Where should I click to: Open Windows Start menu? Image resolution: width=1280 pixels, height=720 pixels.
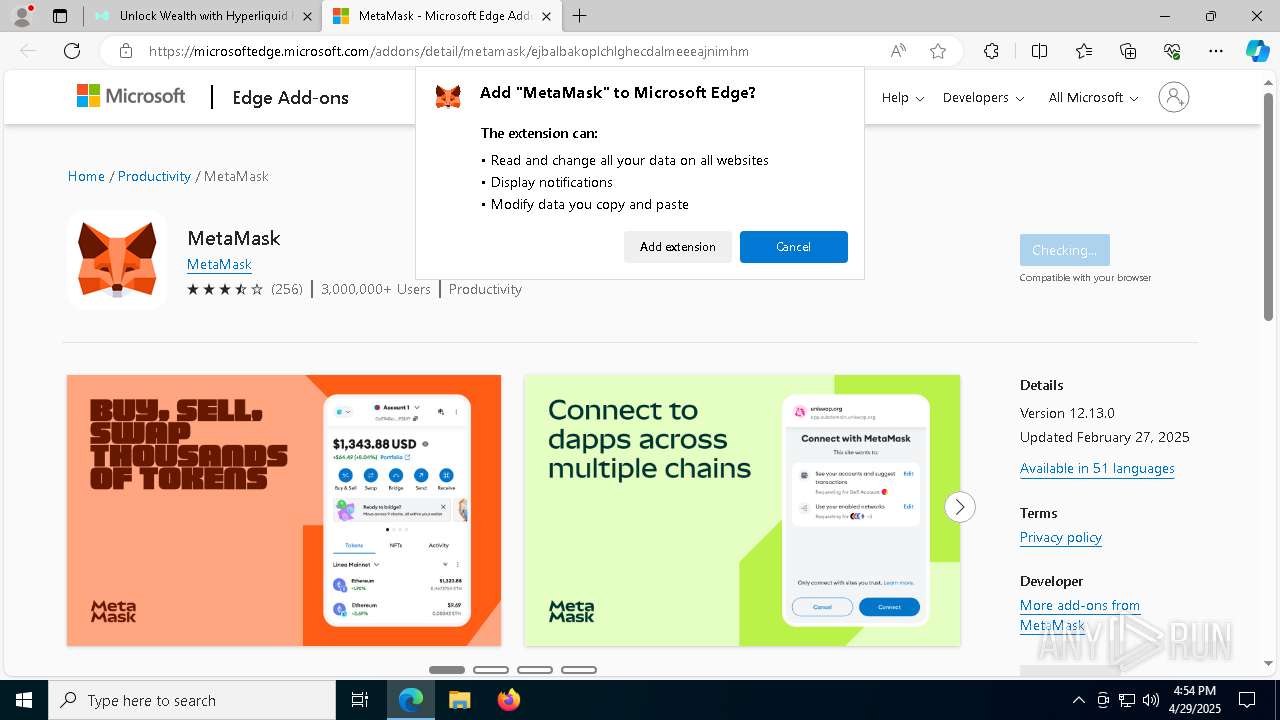point(24,700)
